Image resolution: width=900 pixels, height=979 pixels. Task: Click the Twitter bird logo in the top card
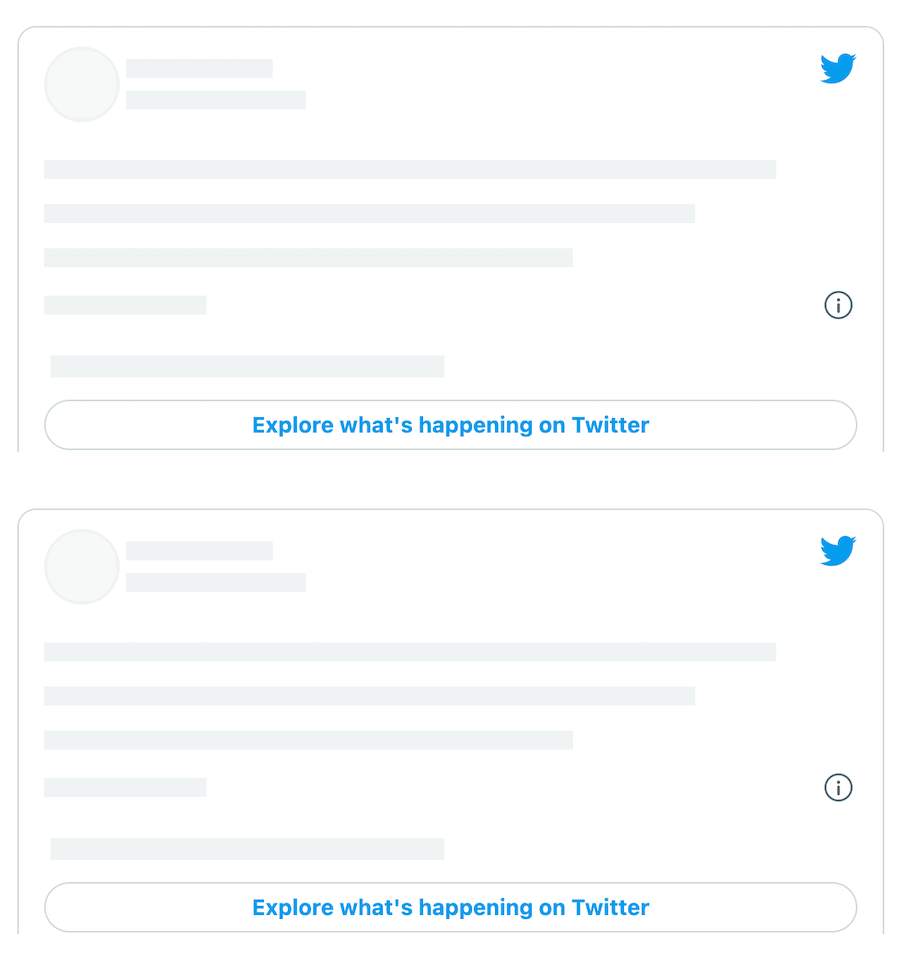(838, 69)
